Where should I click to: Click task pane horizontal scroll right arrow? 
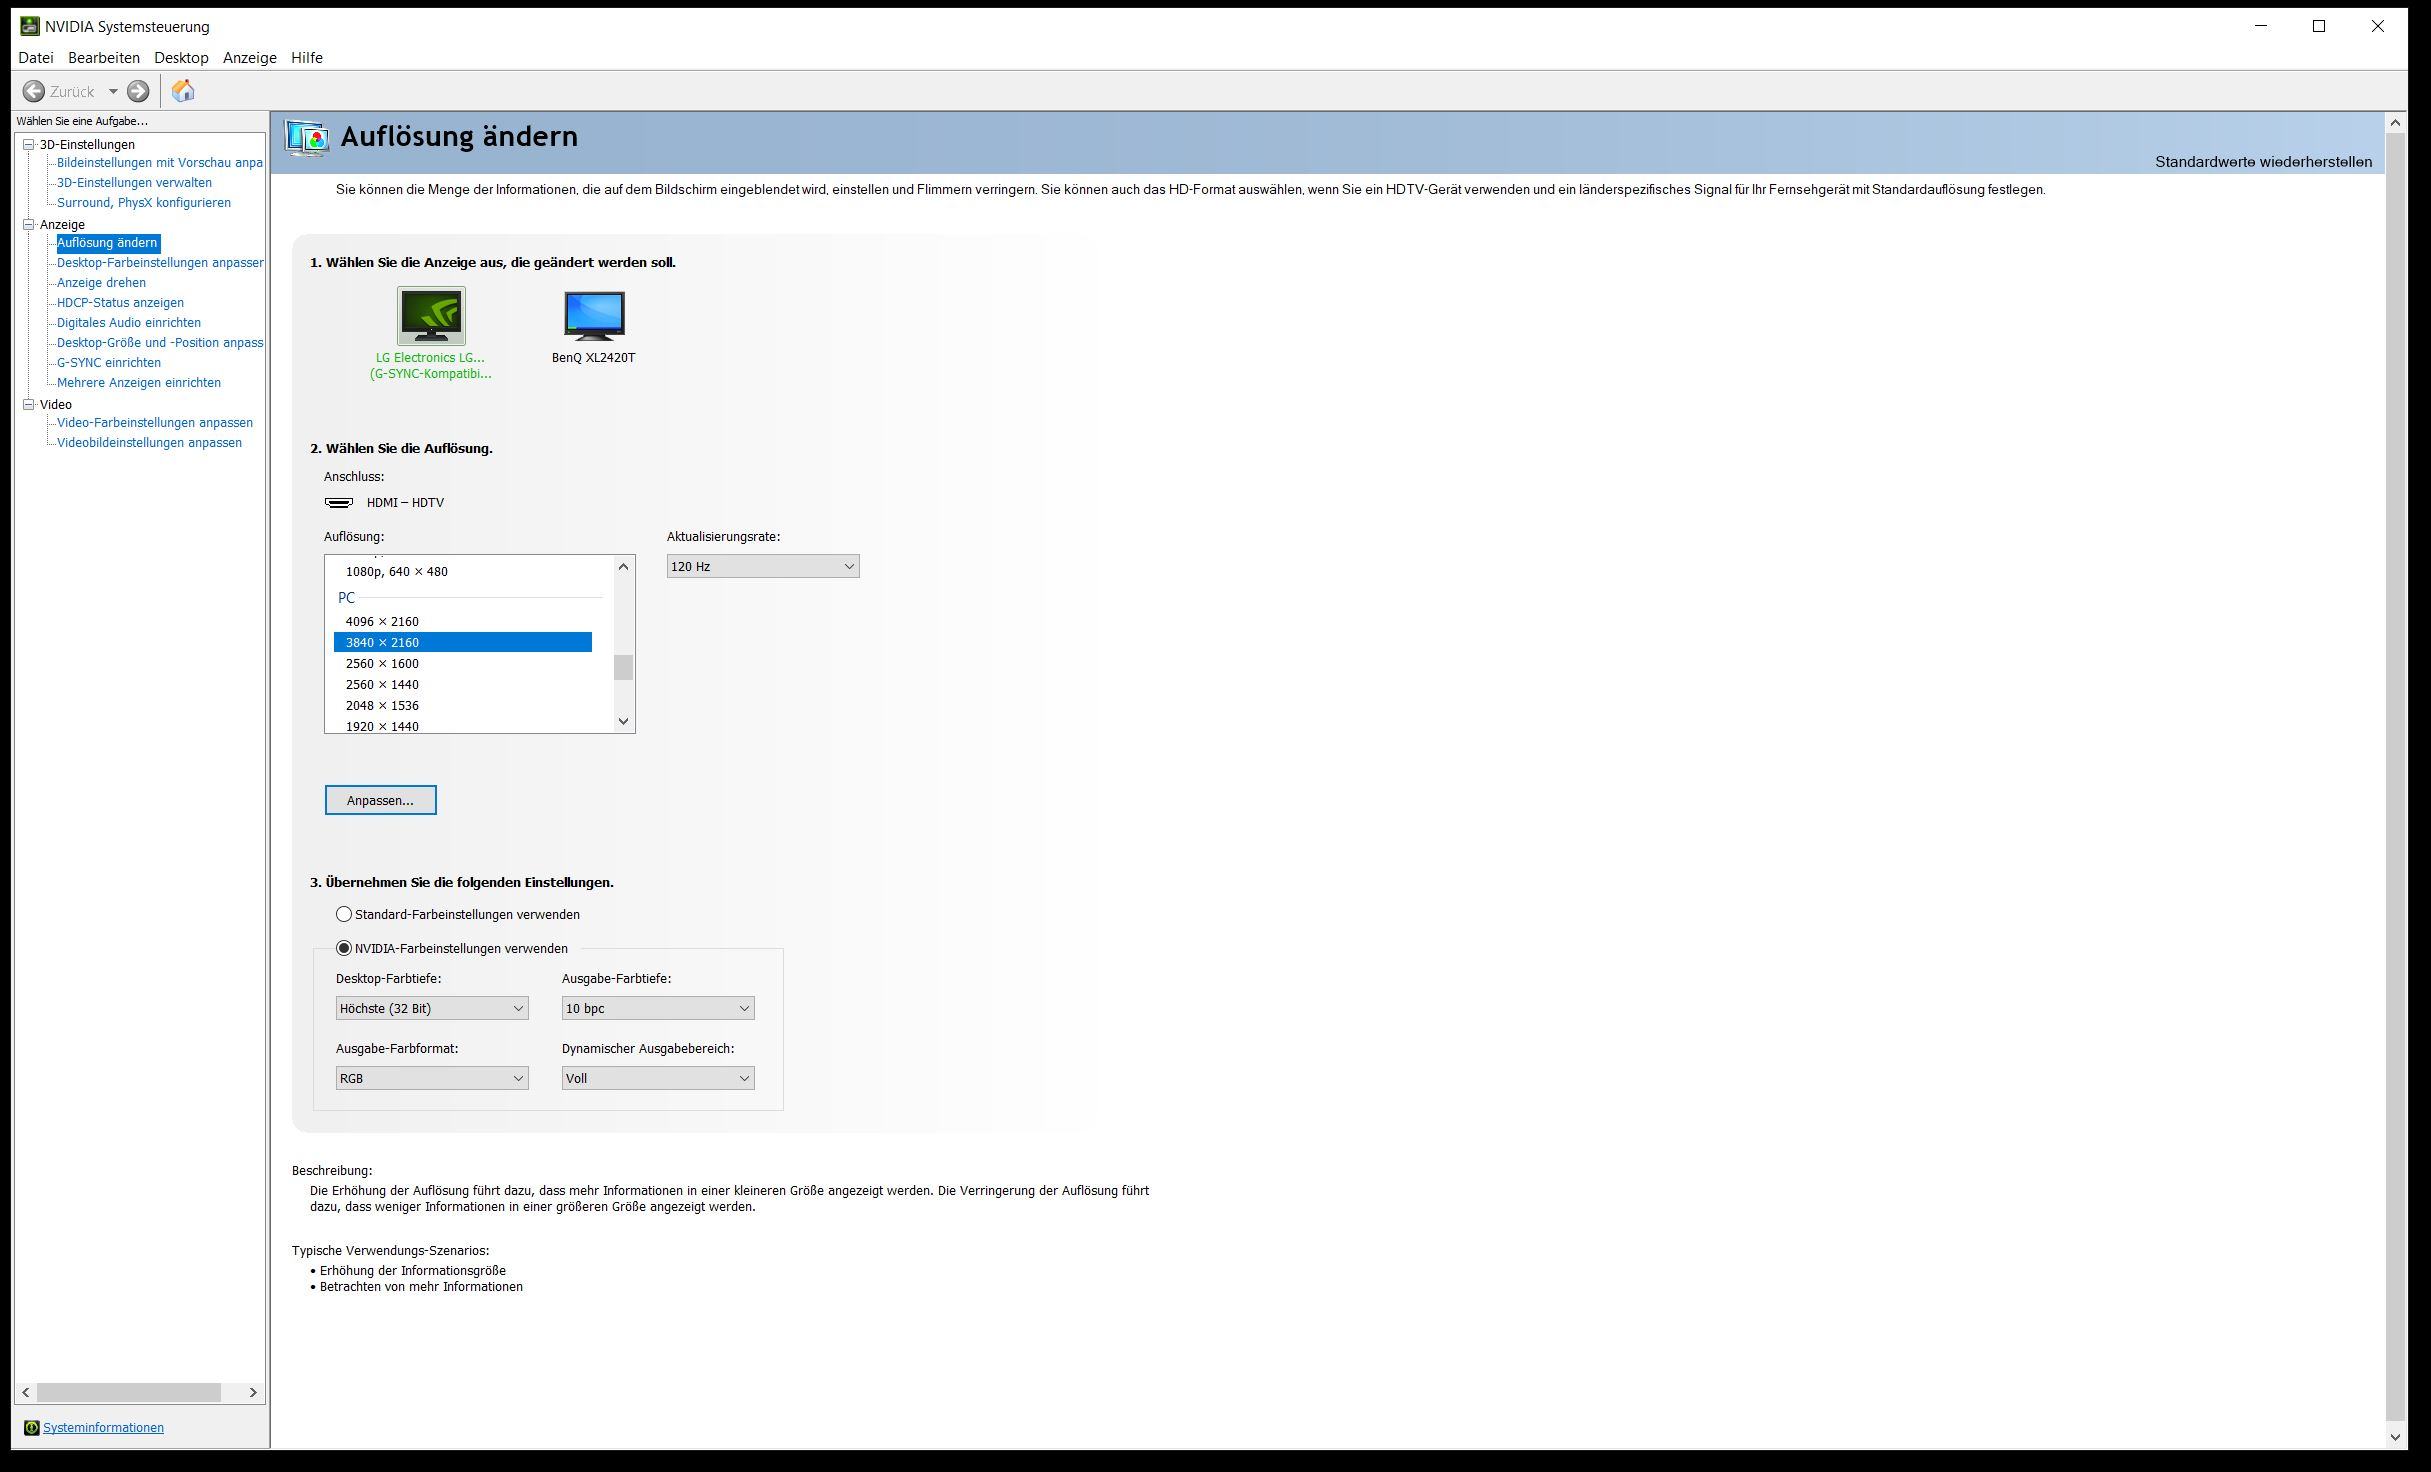(x=253, y=1392)
